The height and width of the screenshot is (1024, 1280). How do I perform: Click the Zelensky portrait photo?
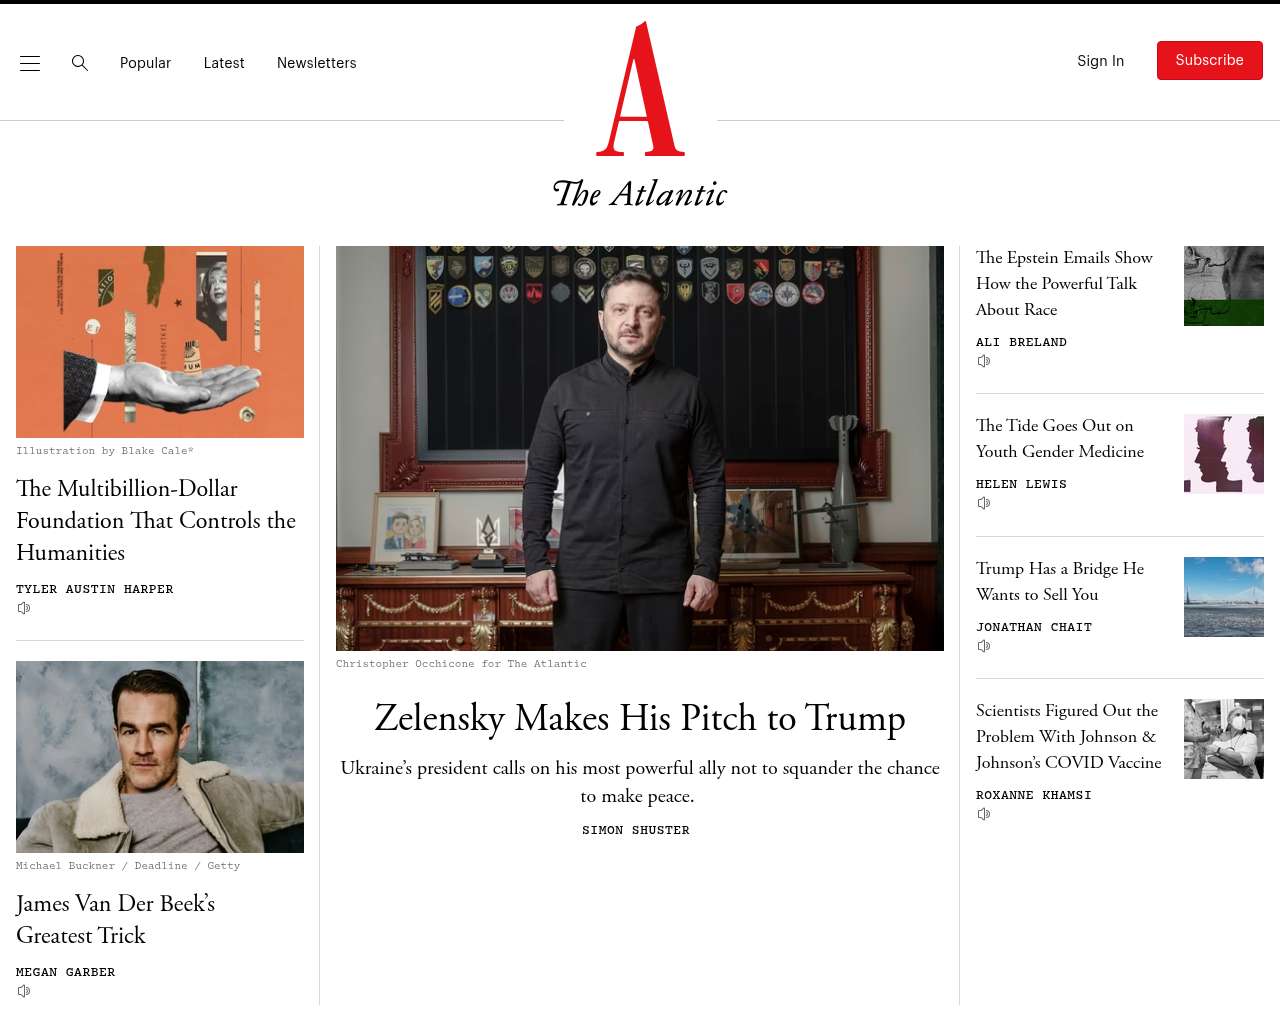640,448
